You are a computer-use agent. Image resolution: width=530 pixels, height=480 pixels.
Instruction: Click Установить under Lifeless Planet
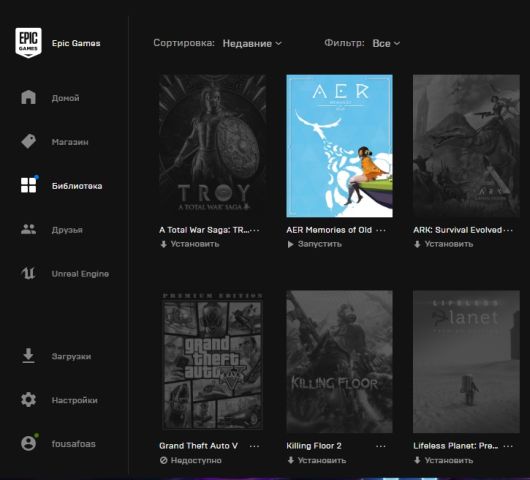[x=443, y=460]
